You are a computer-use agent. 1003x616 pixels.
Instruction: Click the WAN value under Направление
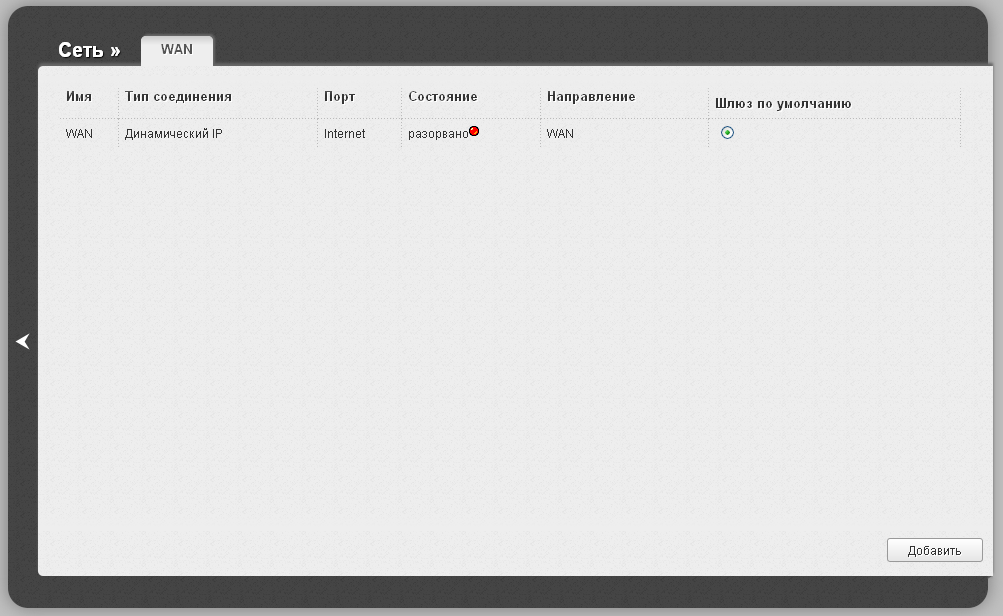point(560,133)
